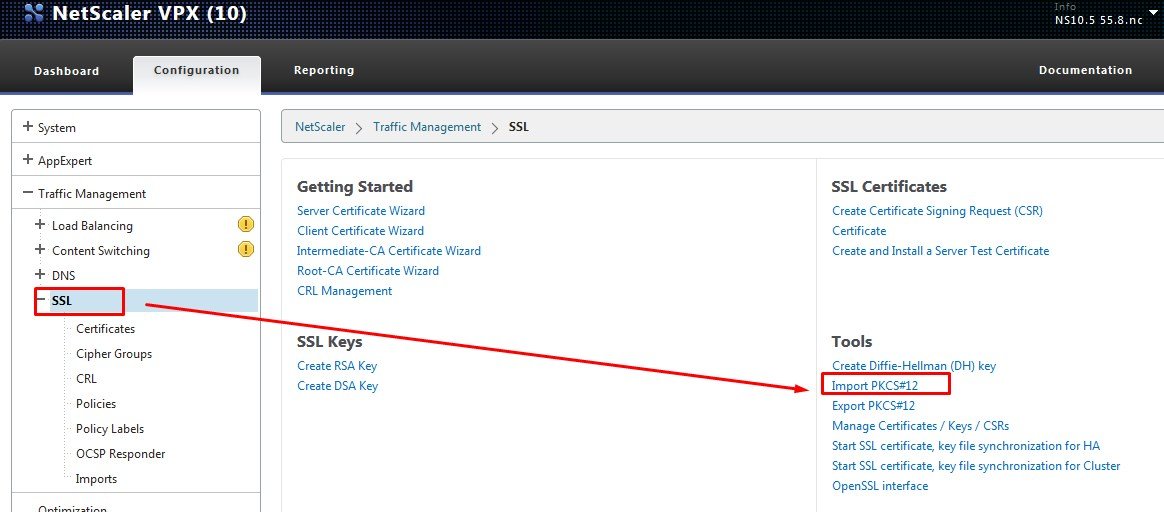Screen dimensions: 1164x512
Task: Select Cipher Groups in sidebar
Action: click(114, 354)
